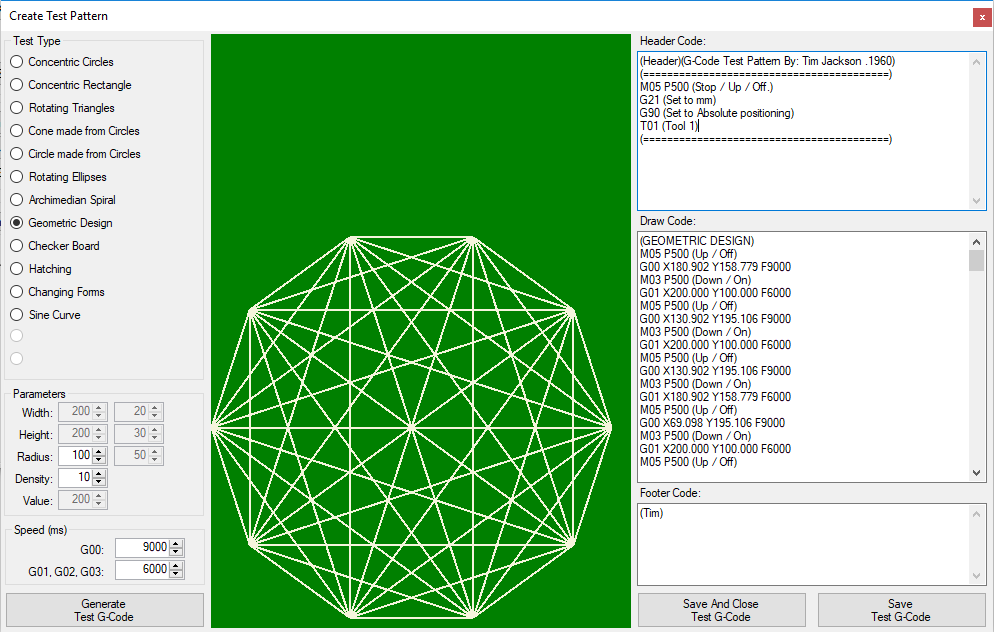Increase G00 speed with up arrow
Image resolution: width=994 pixels, height=632 pixels.
point(176,543)
